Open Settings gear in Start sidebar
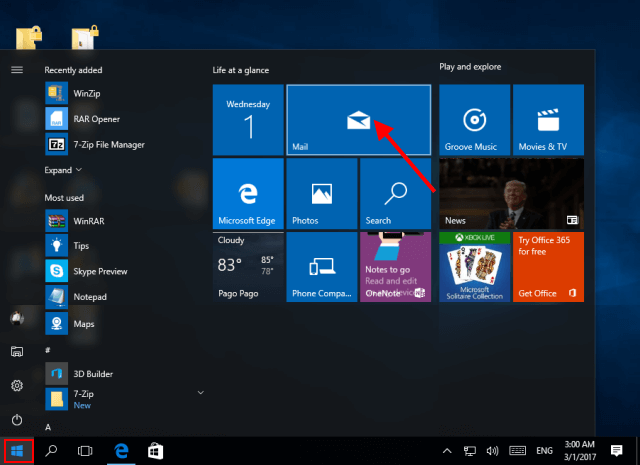640x465 pixels. point(17,385)
